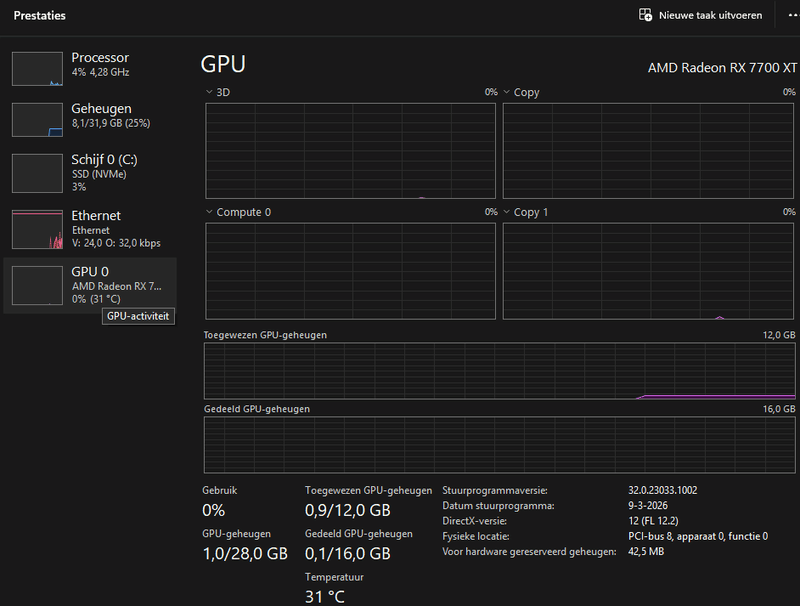Click the Stuurprogrammaversie label
Screen dimensions: 800x606
[x=495, y=490]
